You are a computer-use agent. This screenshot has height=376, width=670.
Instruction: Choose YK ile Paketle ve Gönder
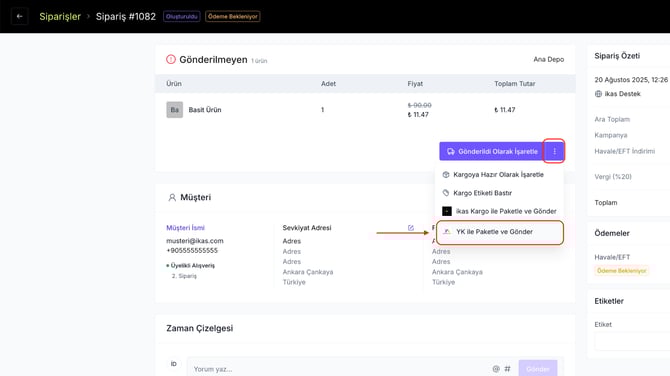[x=500, y=232]
